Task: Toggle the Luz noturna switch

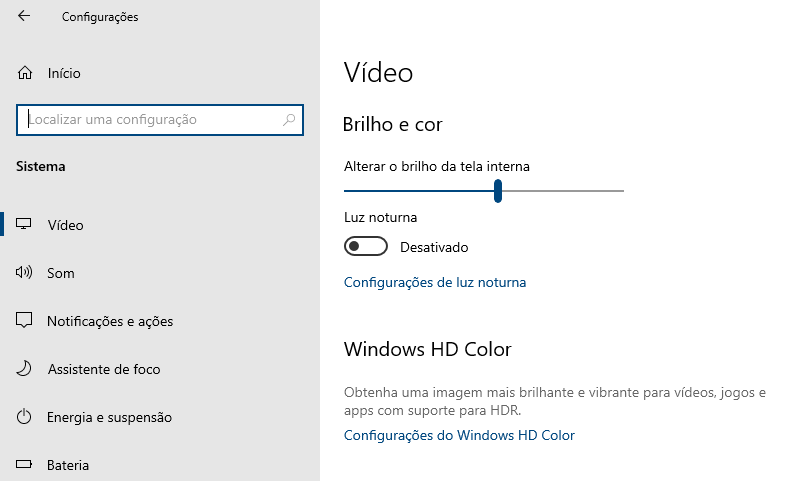Action: [x=365, y=246]
